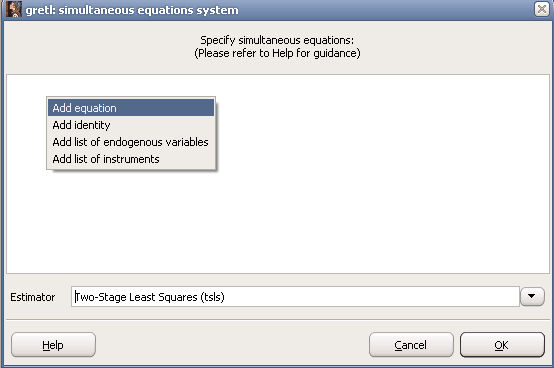Viewport: 554px width, 368px height.
Task: Cancel the equations system dialog
Action: coord(411,345)
